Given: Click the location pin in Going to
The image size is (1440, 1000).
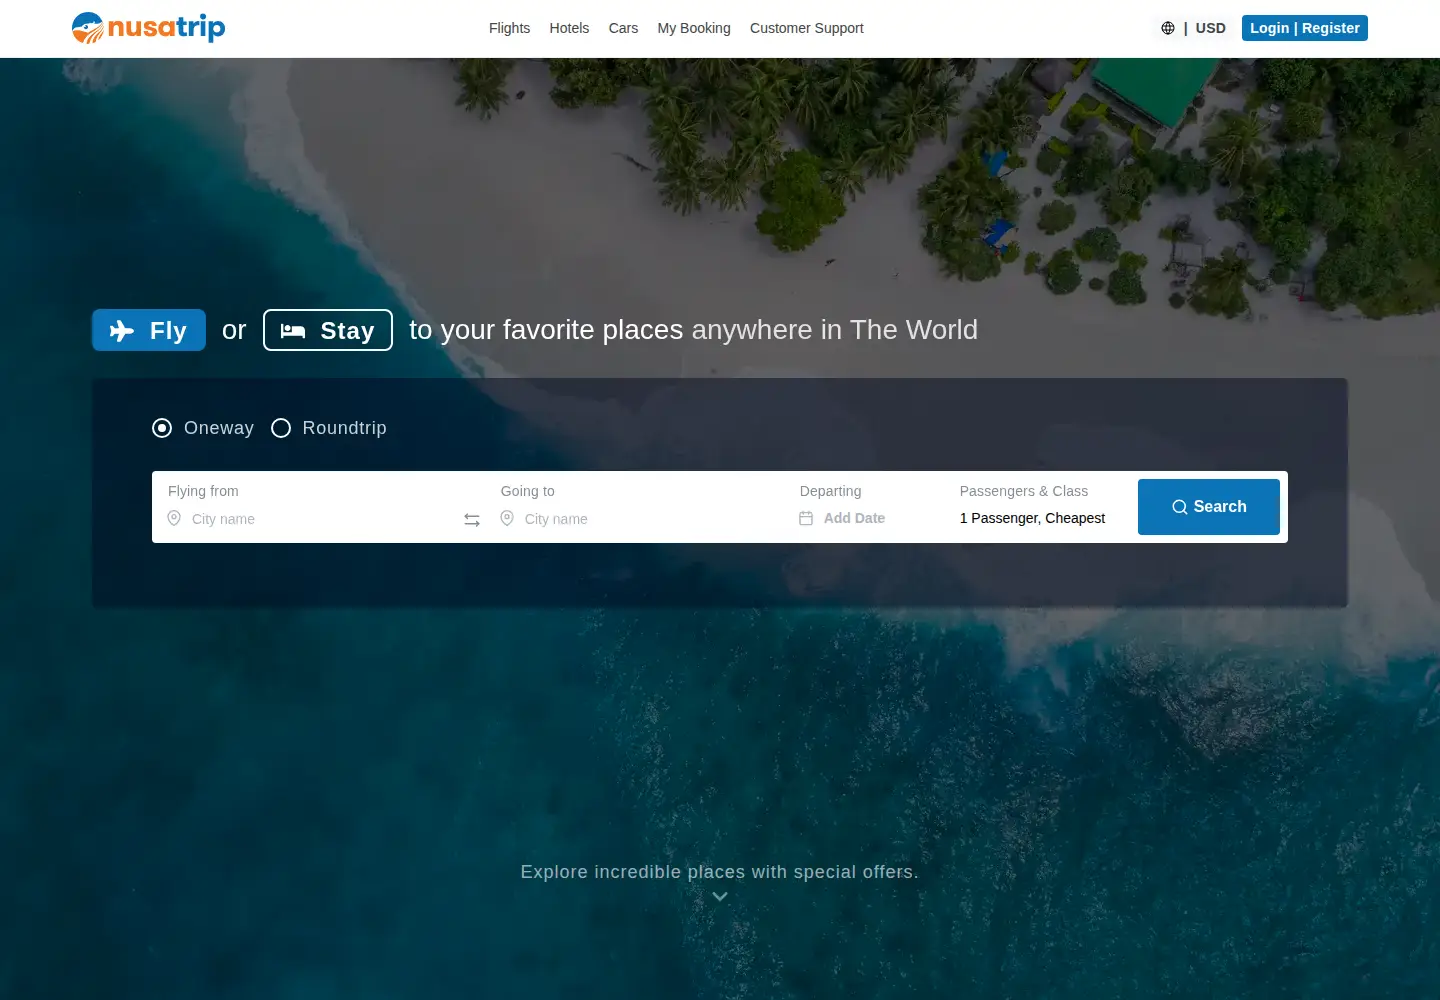Looking at the screenshot, I should (x=507, y=518).
